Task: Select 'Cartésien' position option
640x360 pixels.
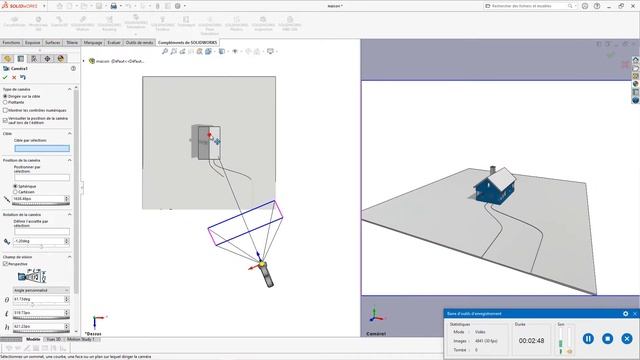Action: tap(16, 192)
